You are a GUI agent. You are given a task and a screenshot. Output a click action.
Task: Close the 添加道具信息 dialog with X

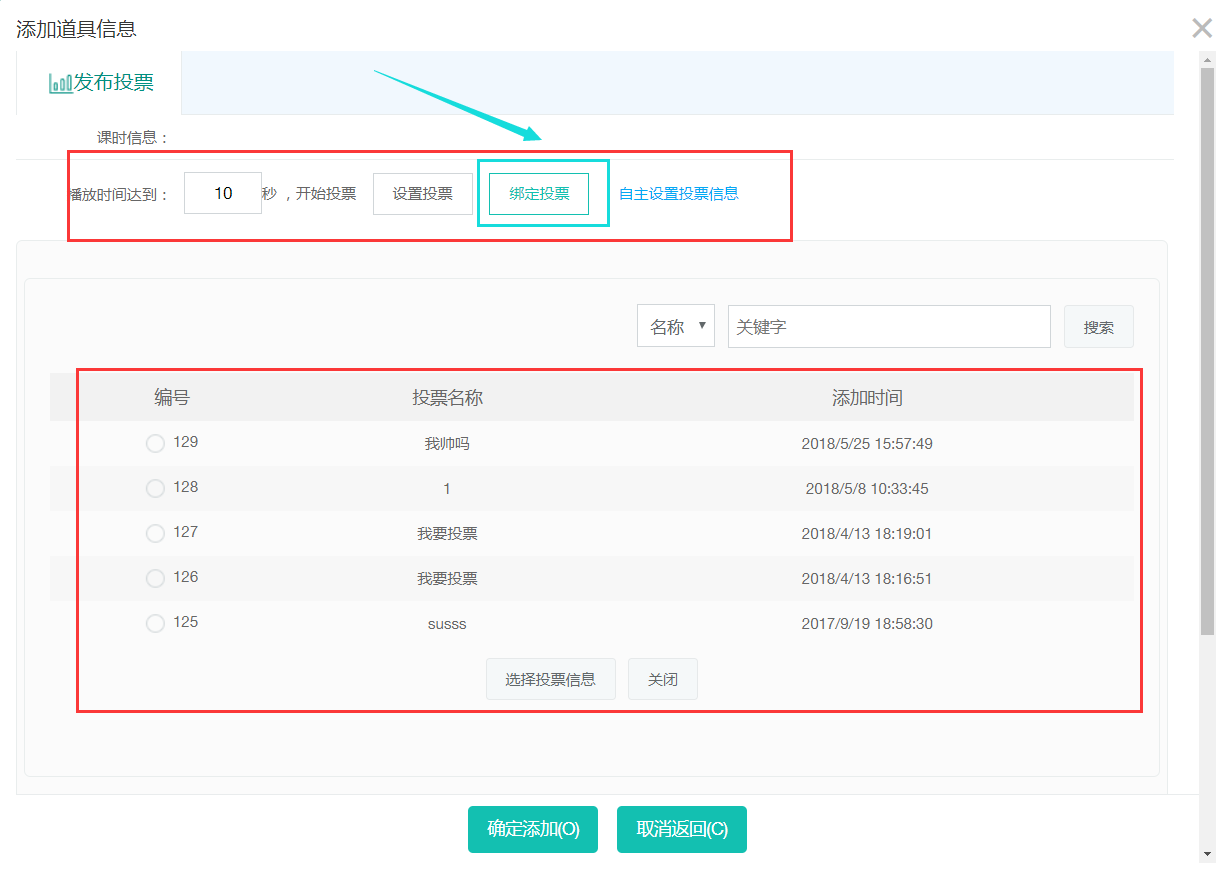pyautogui.click(x=1202, y=28)
